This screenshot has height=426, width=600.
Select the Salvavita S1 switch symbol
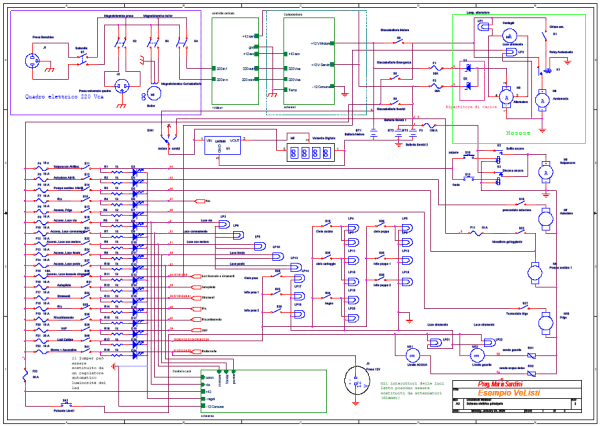(x=83, y=59)
